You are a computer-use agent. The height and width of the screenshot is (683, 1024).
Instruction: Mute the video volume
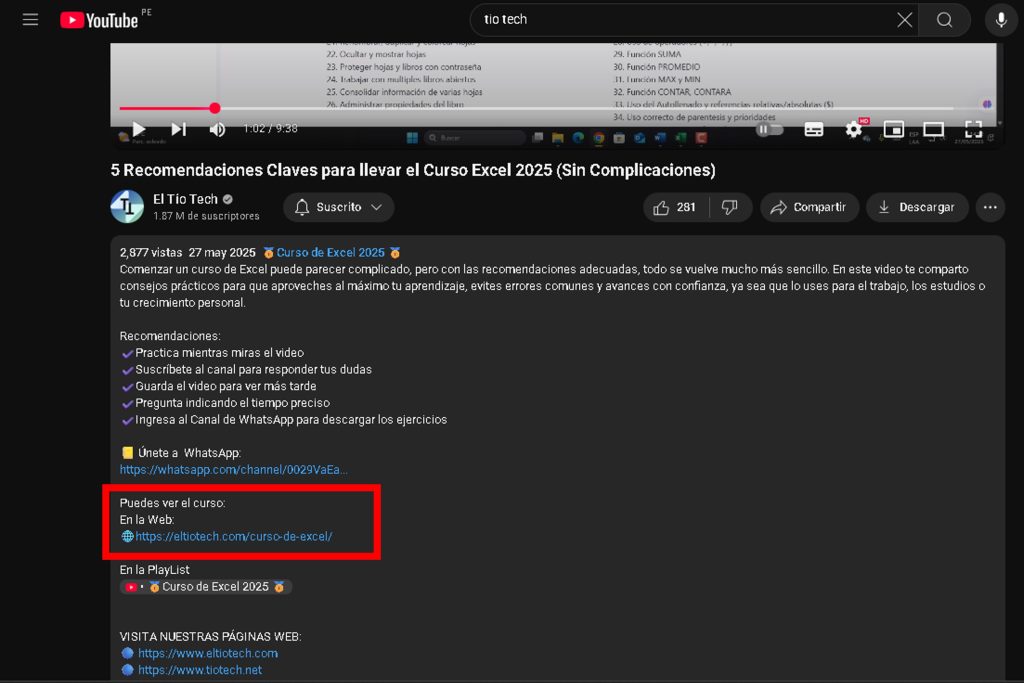pyautogui.click(x=217, y=129)
